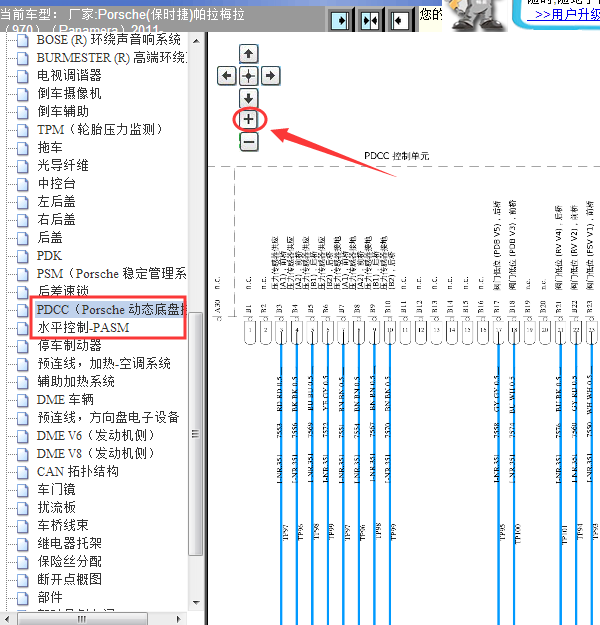This screenshot has height=625, width=600.
Task: Click the split panel layout icon
Action: pos(370,20)
